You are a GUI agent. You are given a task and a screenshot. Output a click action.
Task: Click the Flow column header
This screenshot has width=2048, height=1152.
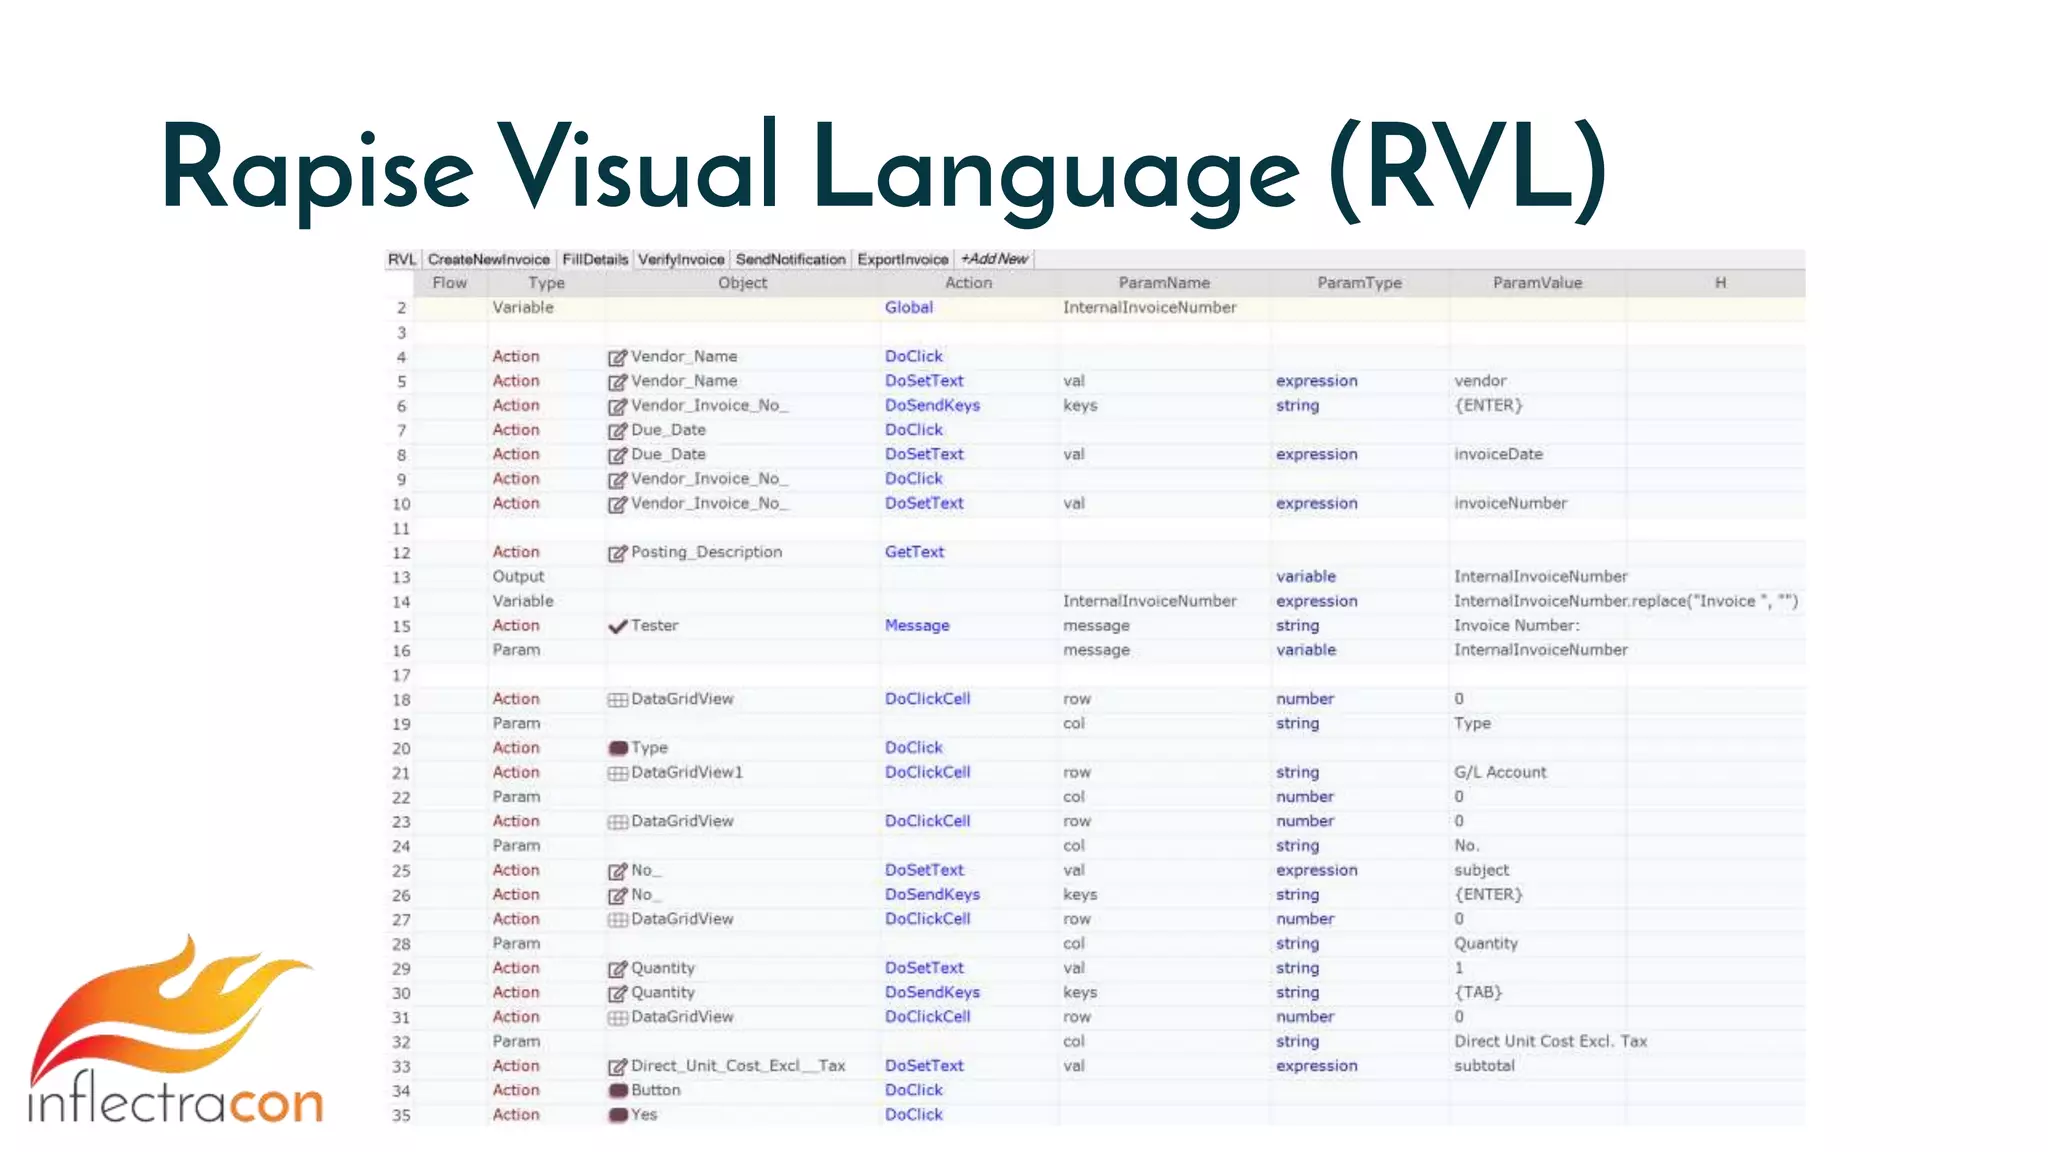click(x=449, y=283)
